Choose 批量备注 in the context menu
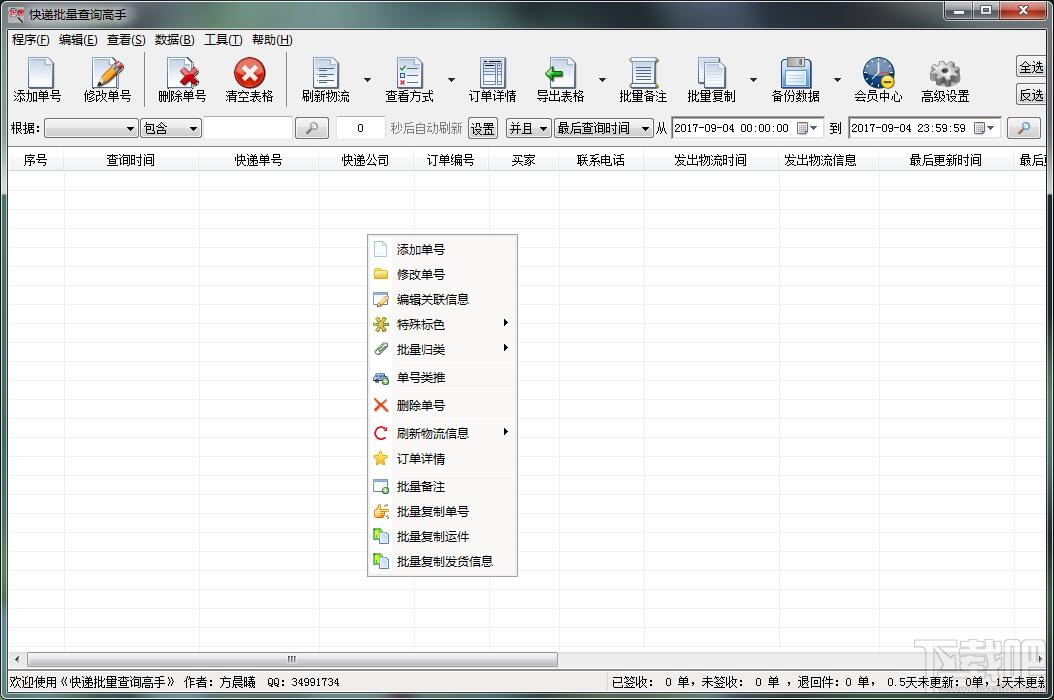Image resolution: width=1054 pixels, height=700 pixels. (442, 486)
